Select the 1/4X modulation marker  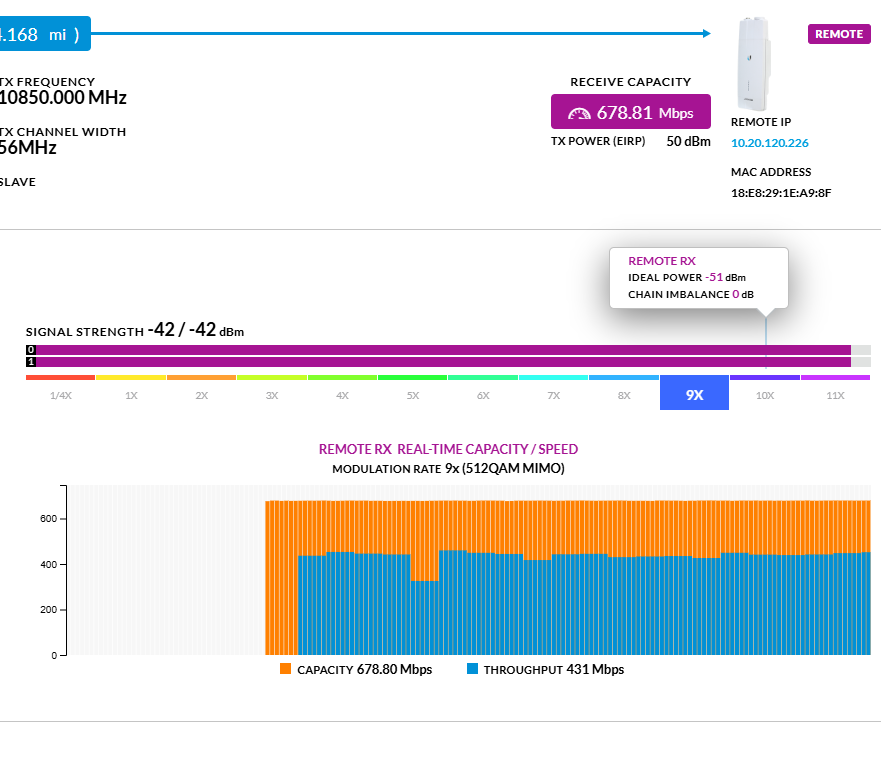pyautogui.click(x=60, y=396)
